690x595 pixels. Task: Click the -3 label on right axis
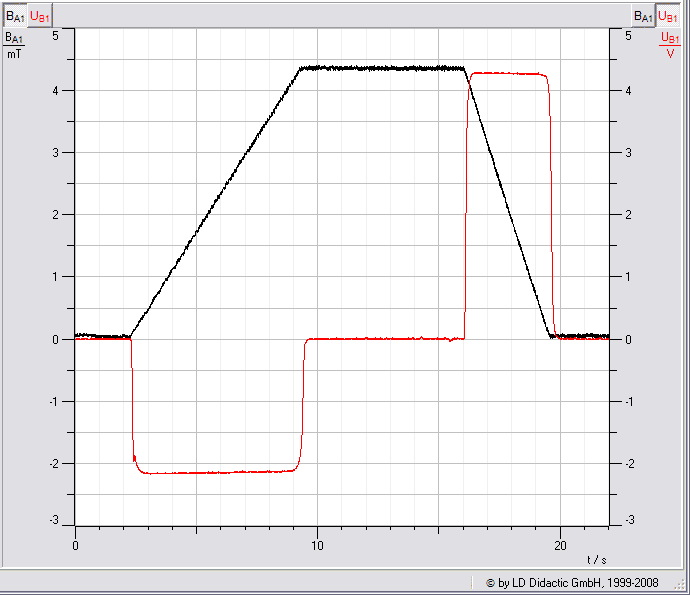627,521
